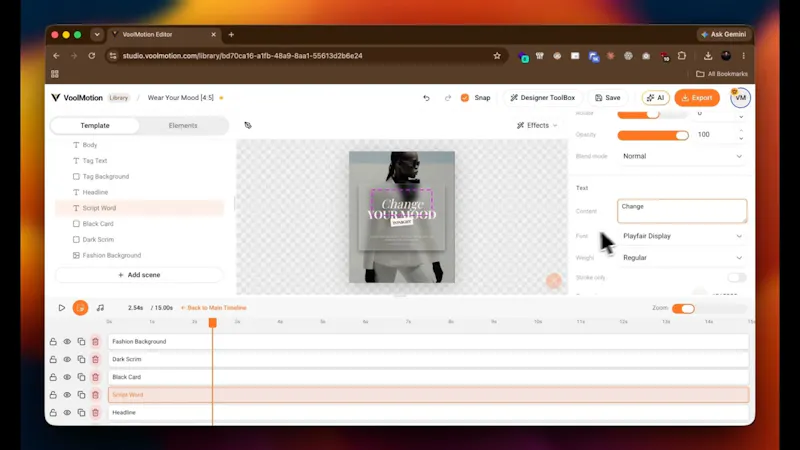Click Add scene button
Screen dimensions: 800x450
(x=139, y=275)
